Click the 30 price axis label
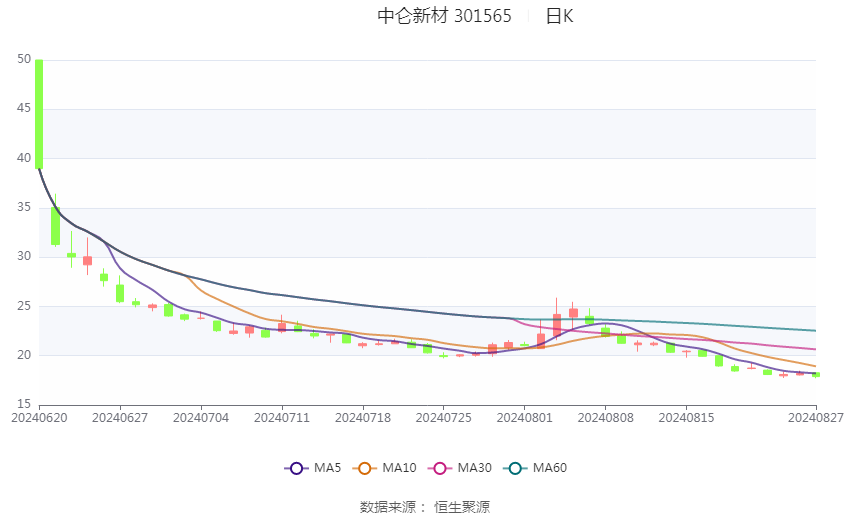850x517 pixels. [x=24, y=256]
